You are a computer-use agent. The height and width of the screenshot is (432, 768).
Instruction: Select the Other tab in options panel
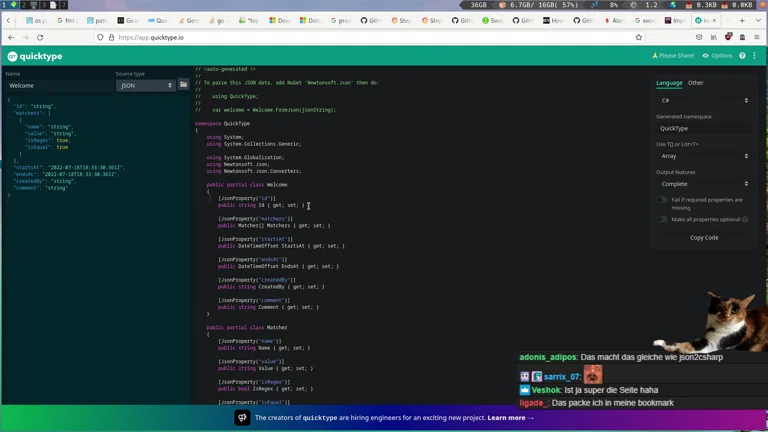pyautogui.click(x=696, y=83)
